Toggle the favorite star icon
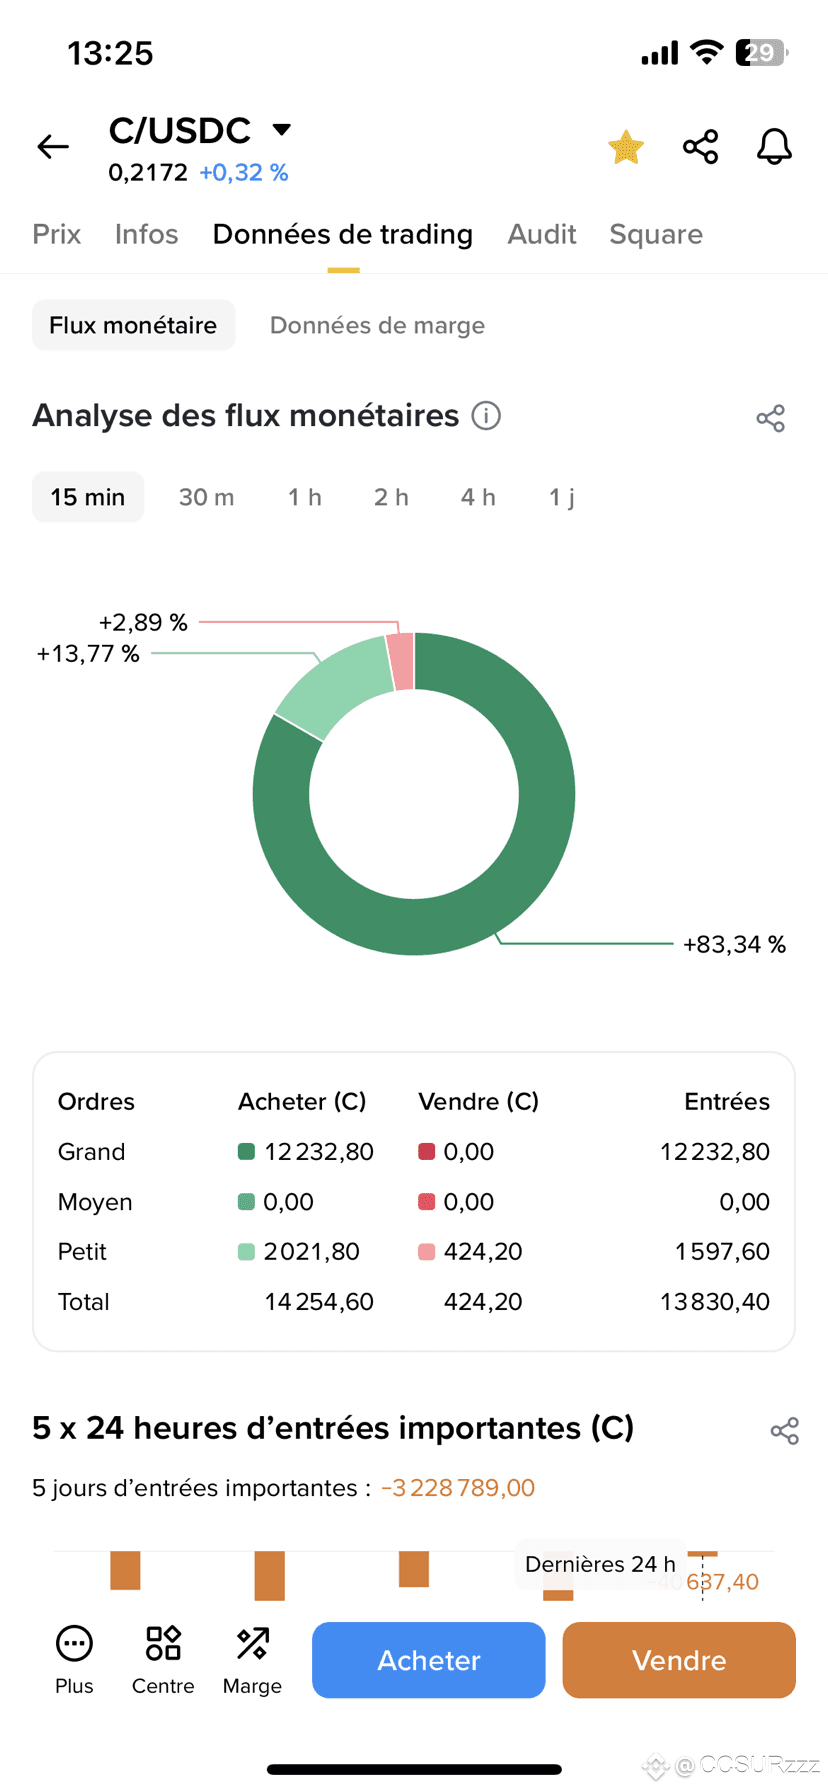The width and height of the screenshot is (828, 1792). tap(626, 147)
